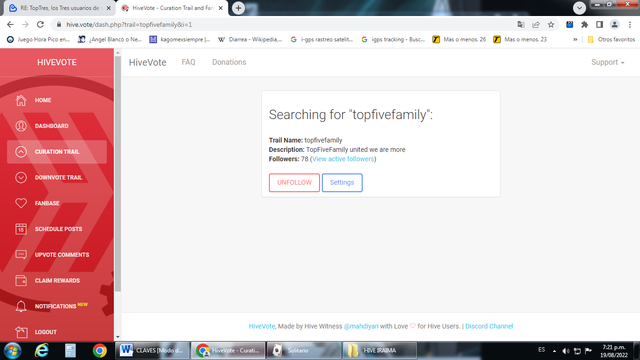Image resolution: width=640 pixels, height=360 pixels.
Task: Click the address bar URL field
Action: click(286, 24)
